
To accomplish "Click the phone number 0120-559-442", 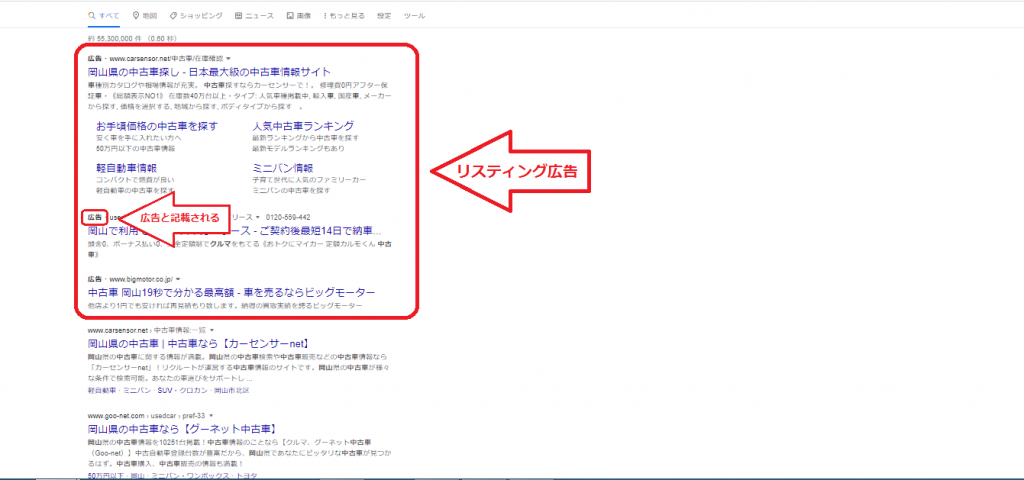I will click(288, 217).
